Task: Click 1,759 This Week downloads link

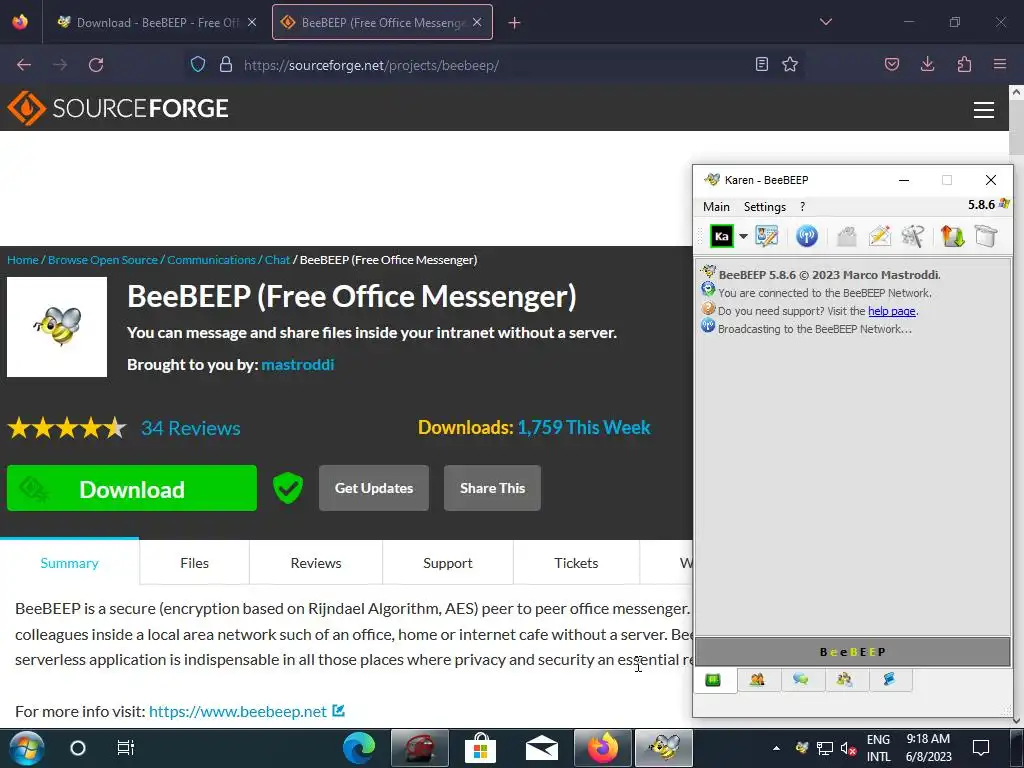Action: pyautogui.click(x=584, y=427)
